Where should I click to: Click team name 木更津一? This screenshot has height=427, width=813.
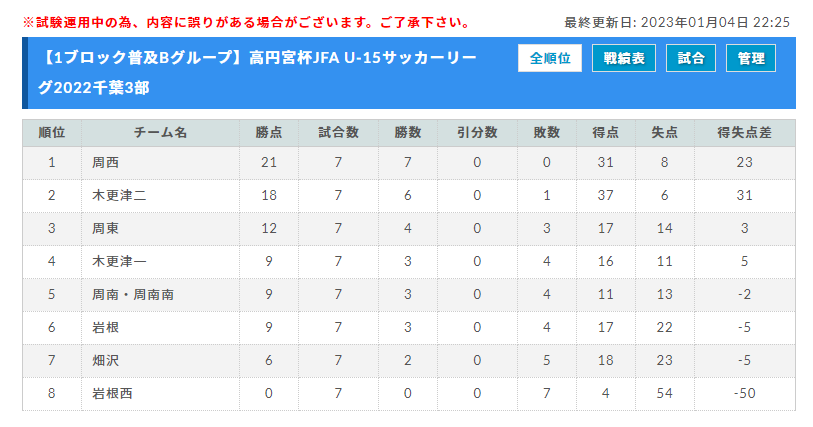click(119, 261)
